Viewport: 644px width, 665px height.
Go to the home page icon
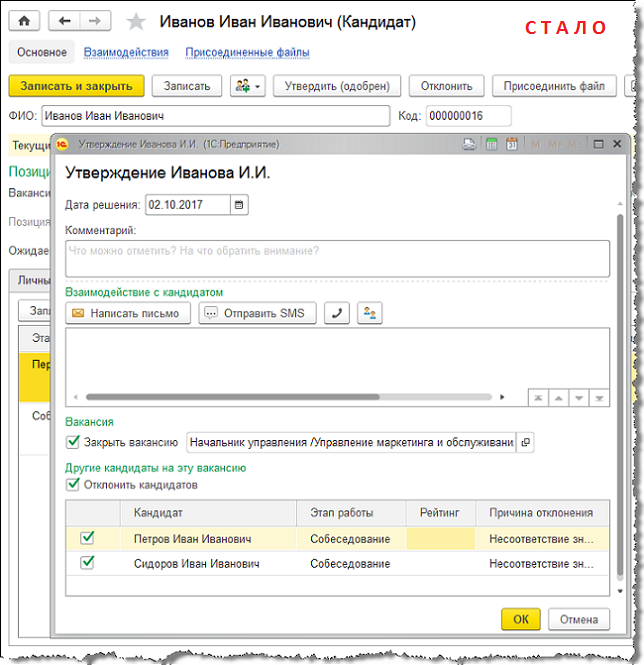pyautogui.click(x=24, y=21)
